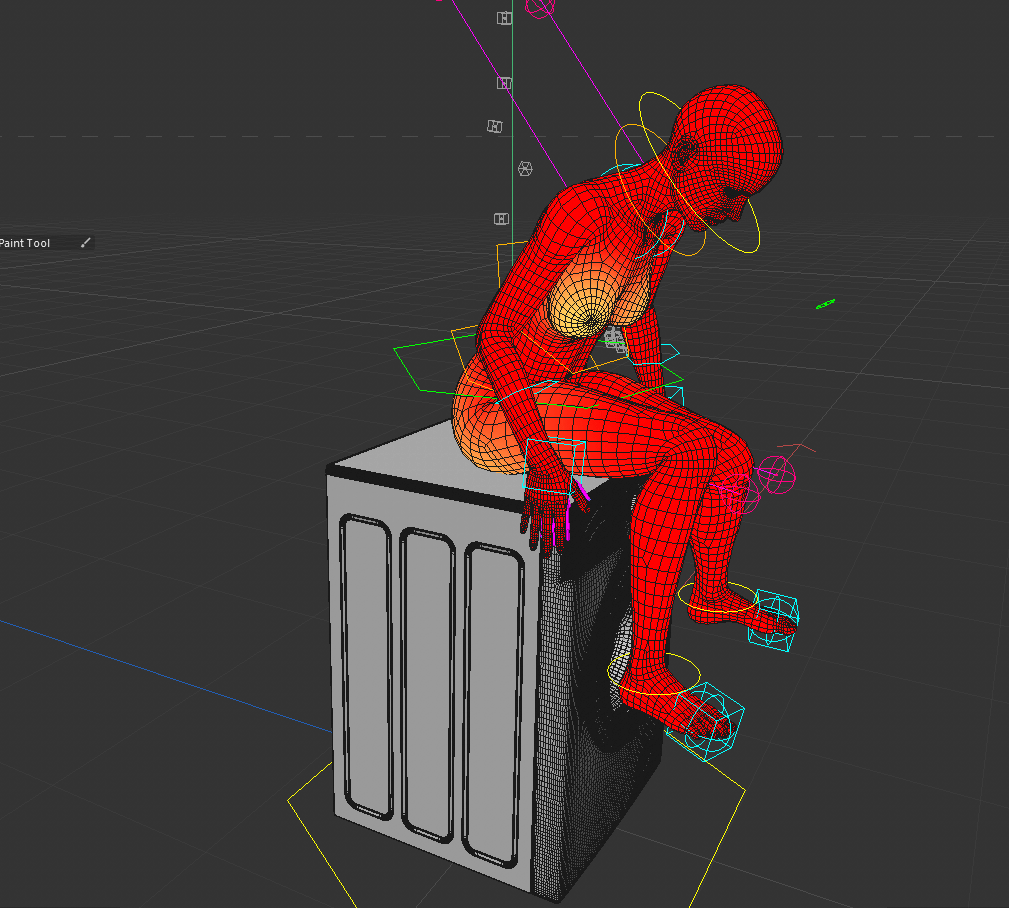Select the lowest grey null box near the shoulder
Image resolution: width=1009 pixels, height=908 pixels.
click(501, 219)
